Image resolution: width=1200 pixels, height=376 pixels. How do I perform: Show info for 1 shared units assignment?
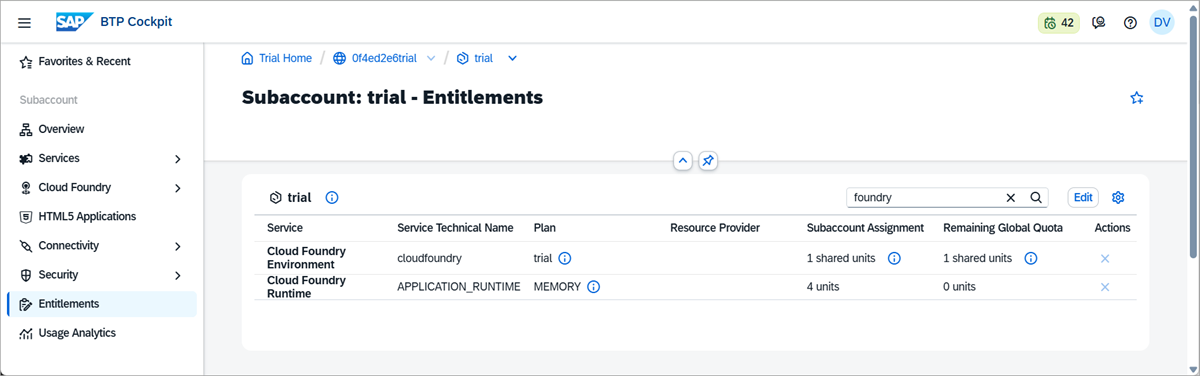[894, 258]
